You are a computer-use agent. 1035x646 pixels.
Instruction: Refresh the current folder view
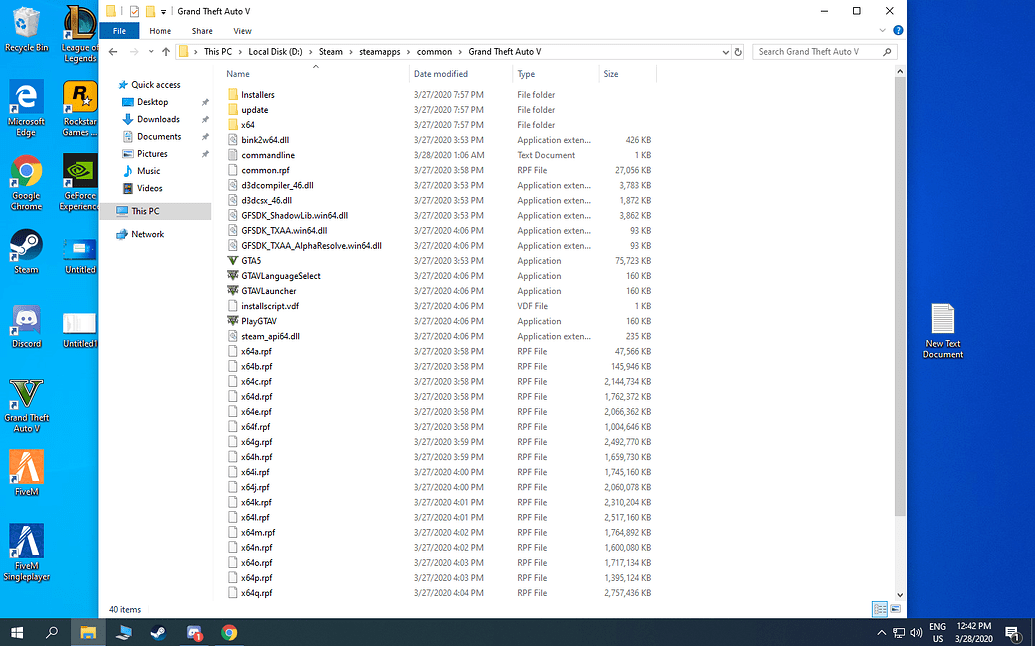(x=737, y=51)
